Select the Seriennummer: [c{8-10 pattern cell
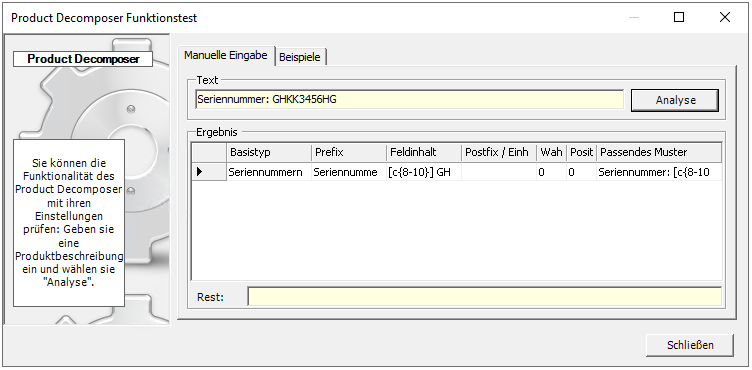The image size is (752, 370). [x=659, y=172]
